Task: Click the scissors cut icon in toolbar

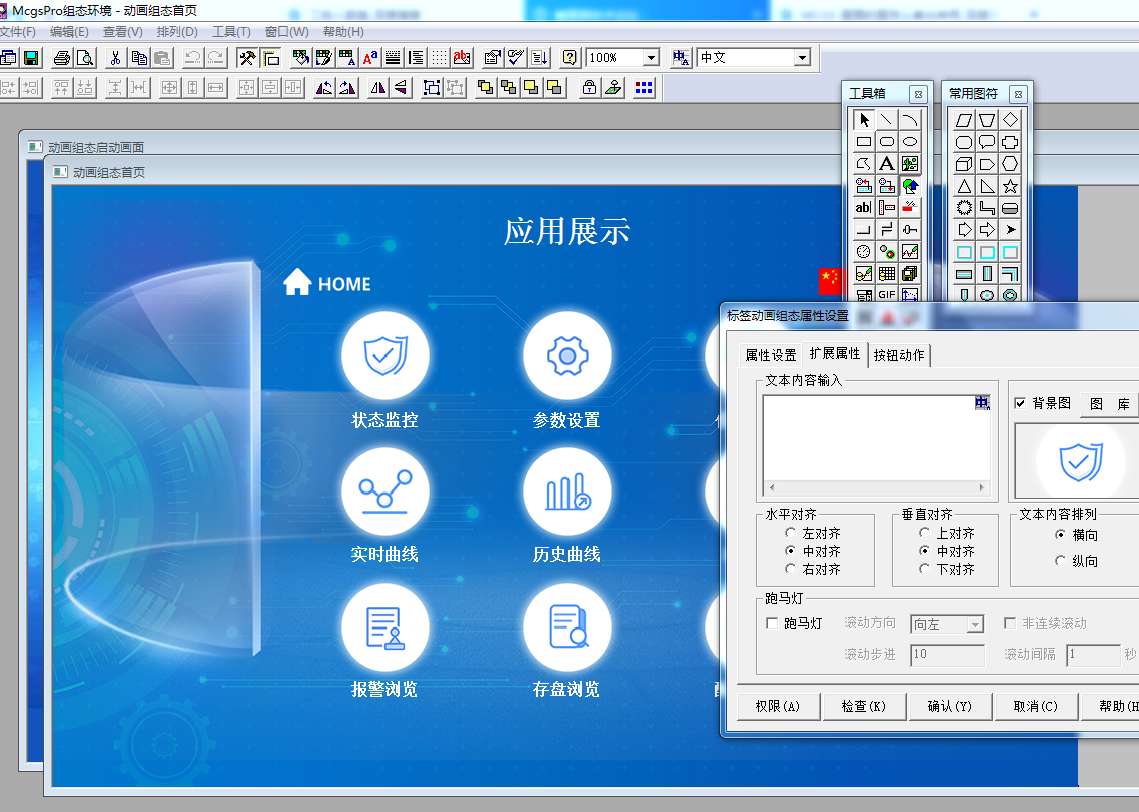Action: click(115, 58)
